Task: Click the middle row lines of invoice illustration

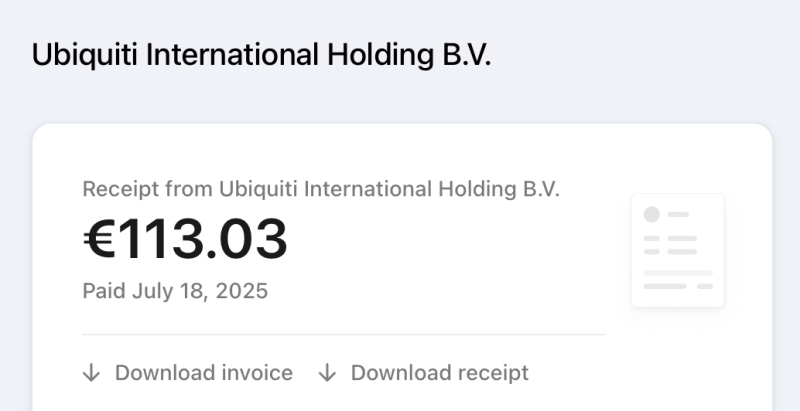Action: [670, 245]
